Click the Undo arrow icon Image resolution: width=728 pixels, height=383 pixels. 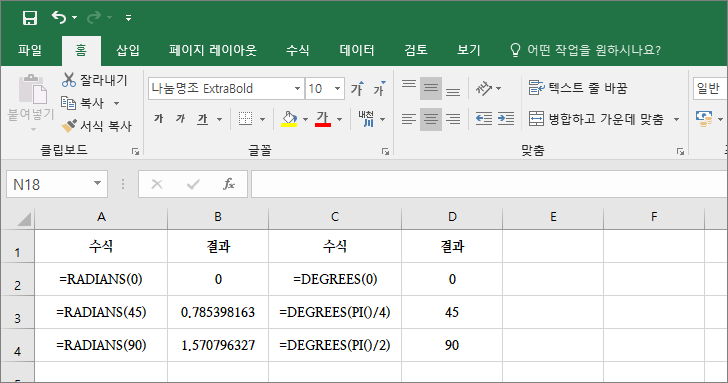59,18
